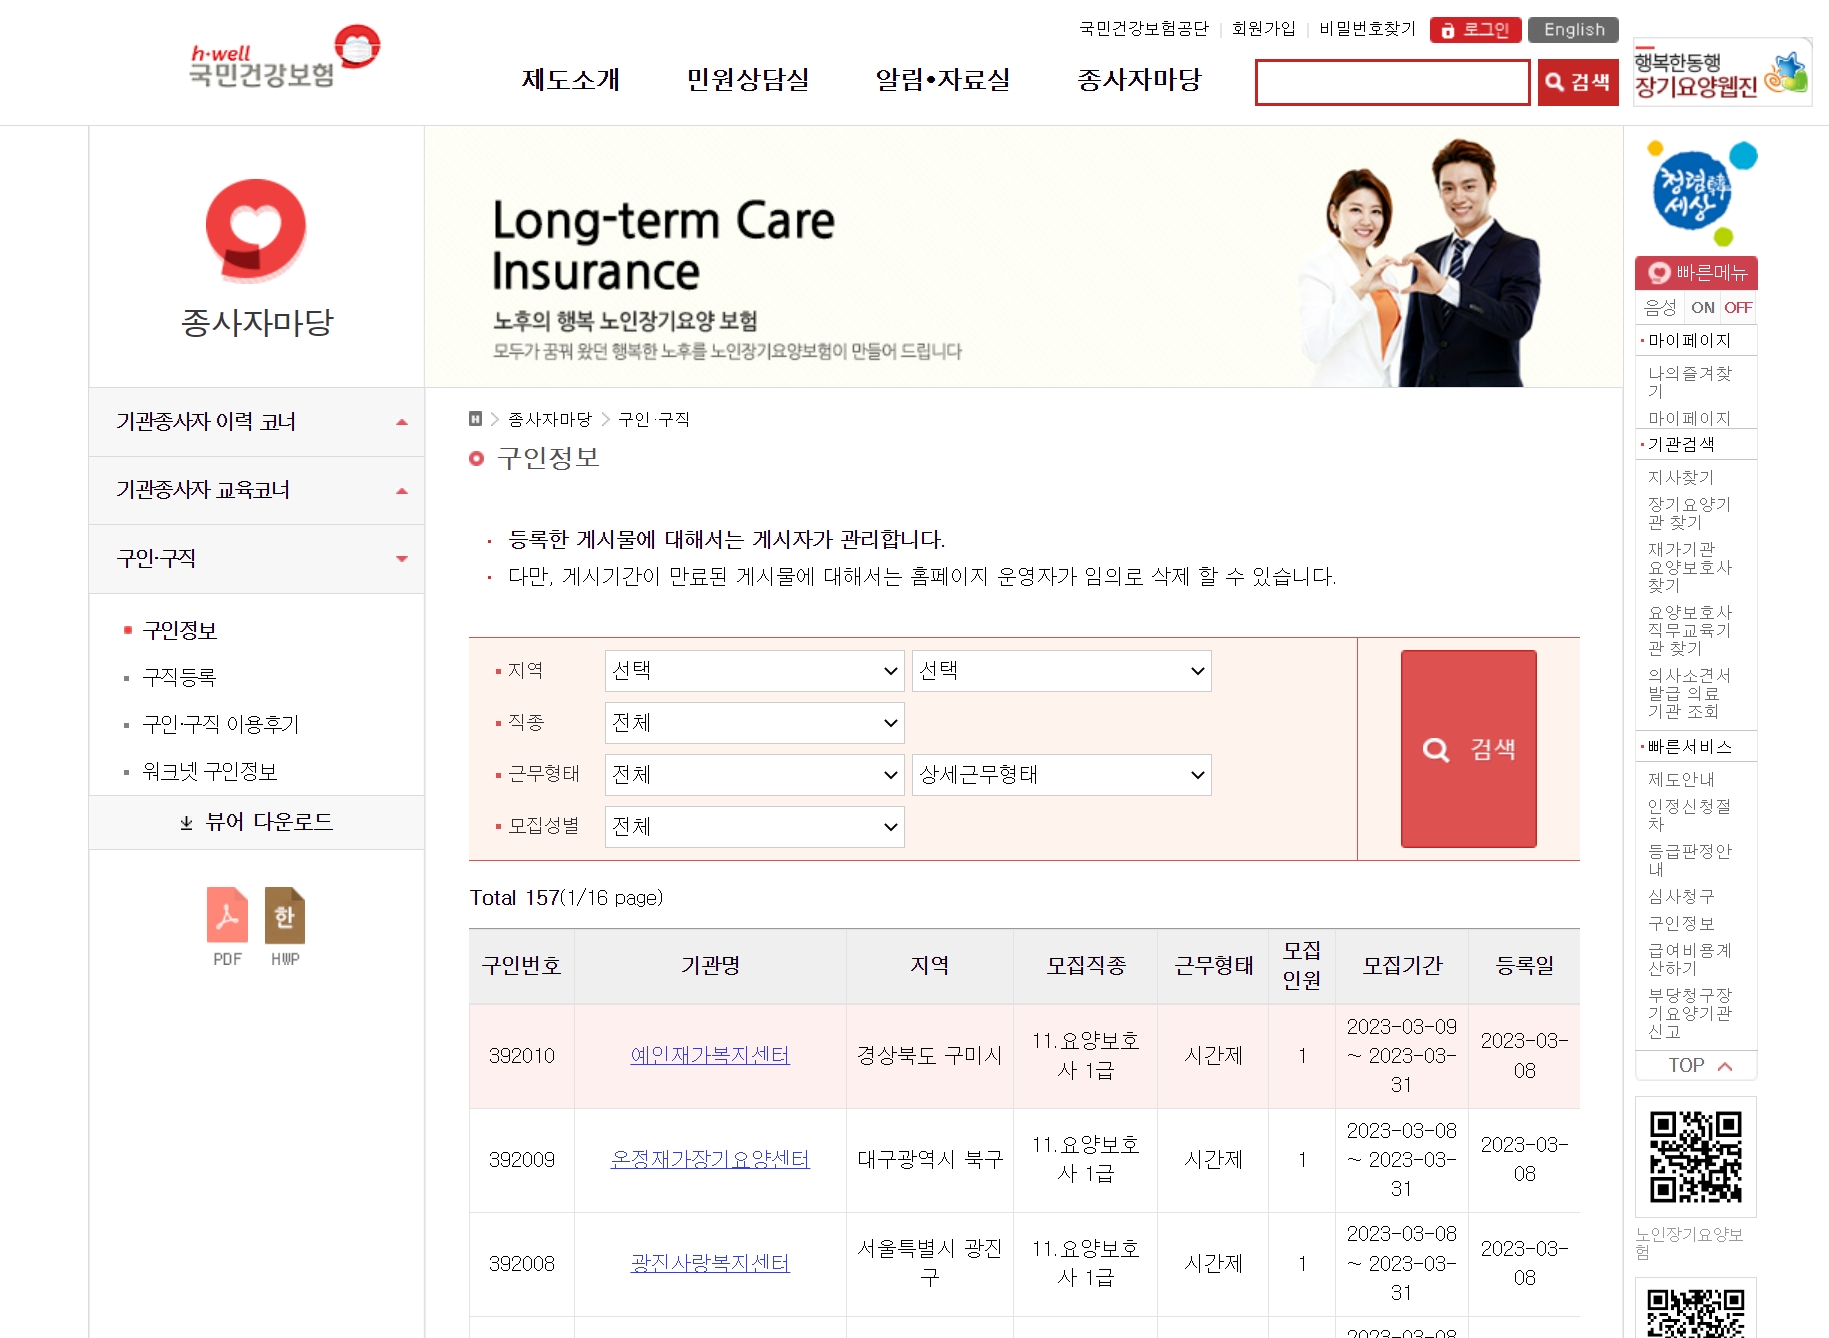Click the 로그인 button
Viewport: 1829px width, 1338px height.
coord(1475,30)
